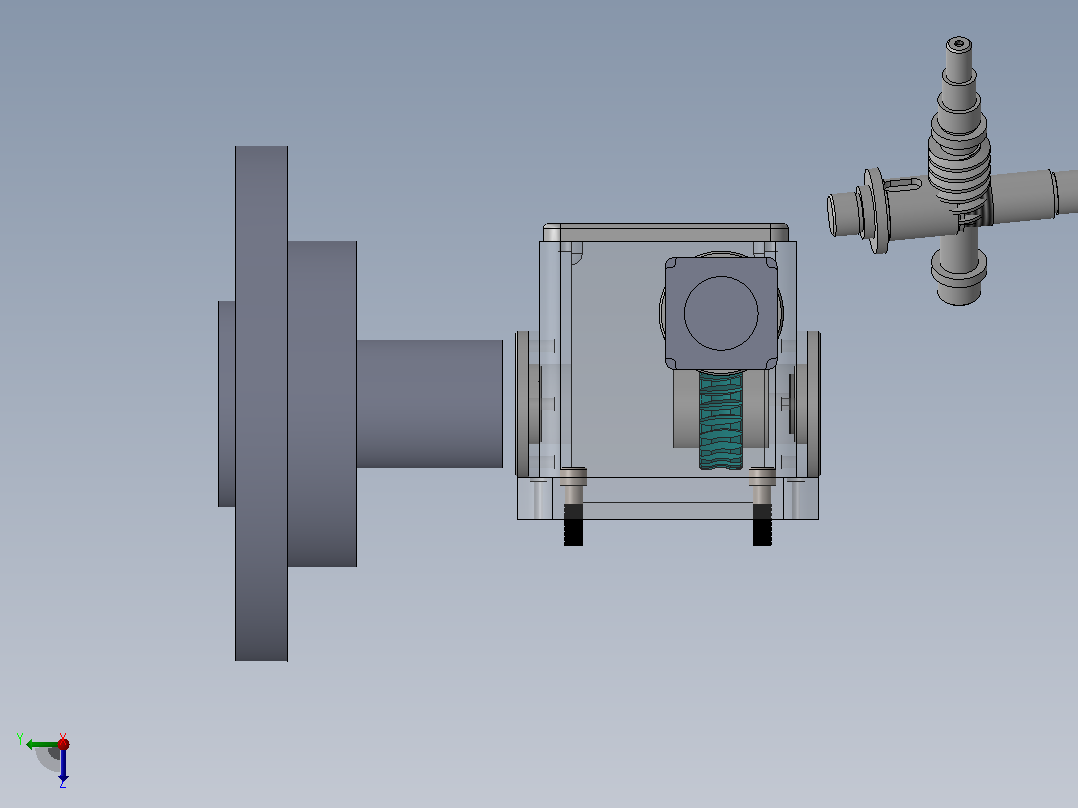
Task: Click the red X axis dot of the triad
Action: [63, 744]
